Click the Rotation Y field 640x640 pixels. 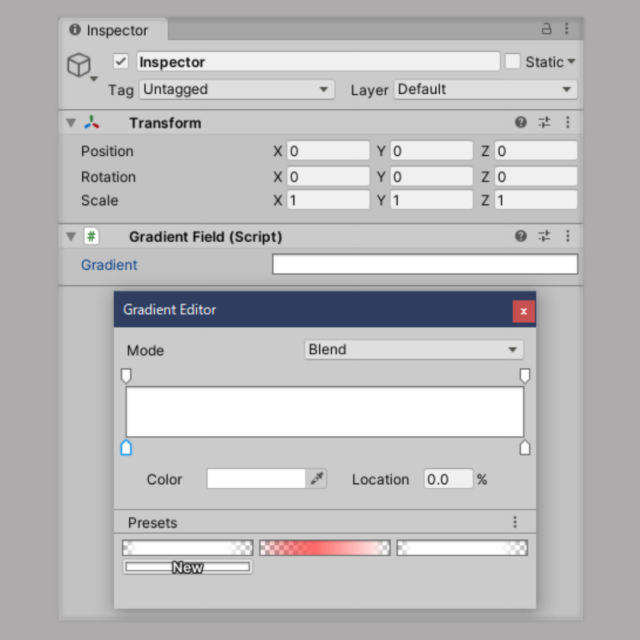coord(431,177)
